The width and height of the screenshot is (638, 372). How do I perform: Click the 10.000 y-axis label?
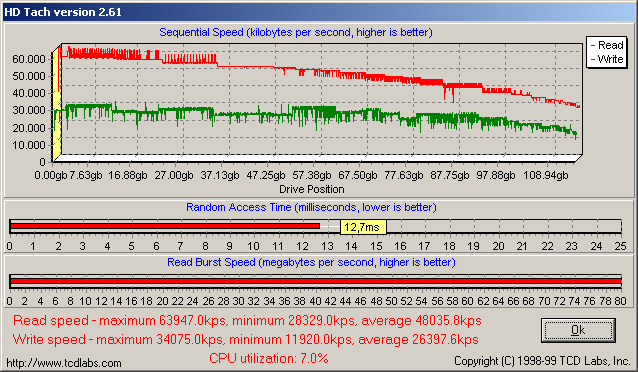click(x=28, y=145)
